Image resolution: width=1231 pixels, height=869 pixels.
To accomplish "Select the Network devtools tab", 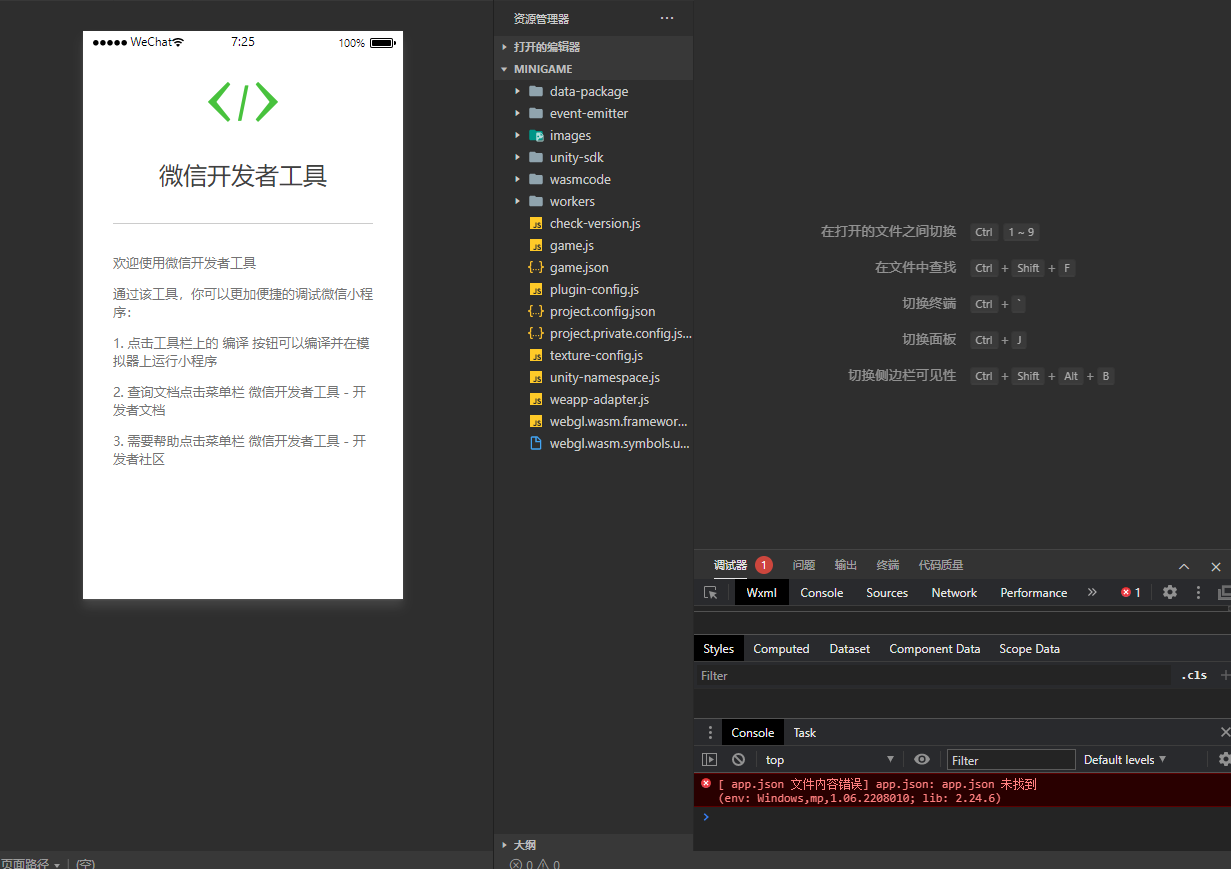I will coord(954,593).
